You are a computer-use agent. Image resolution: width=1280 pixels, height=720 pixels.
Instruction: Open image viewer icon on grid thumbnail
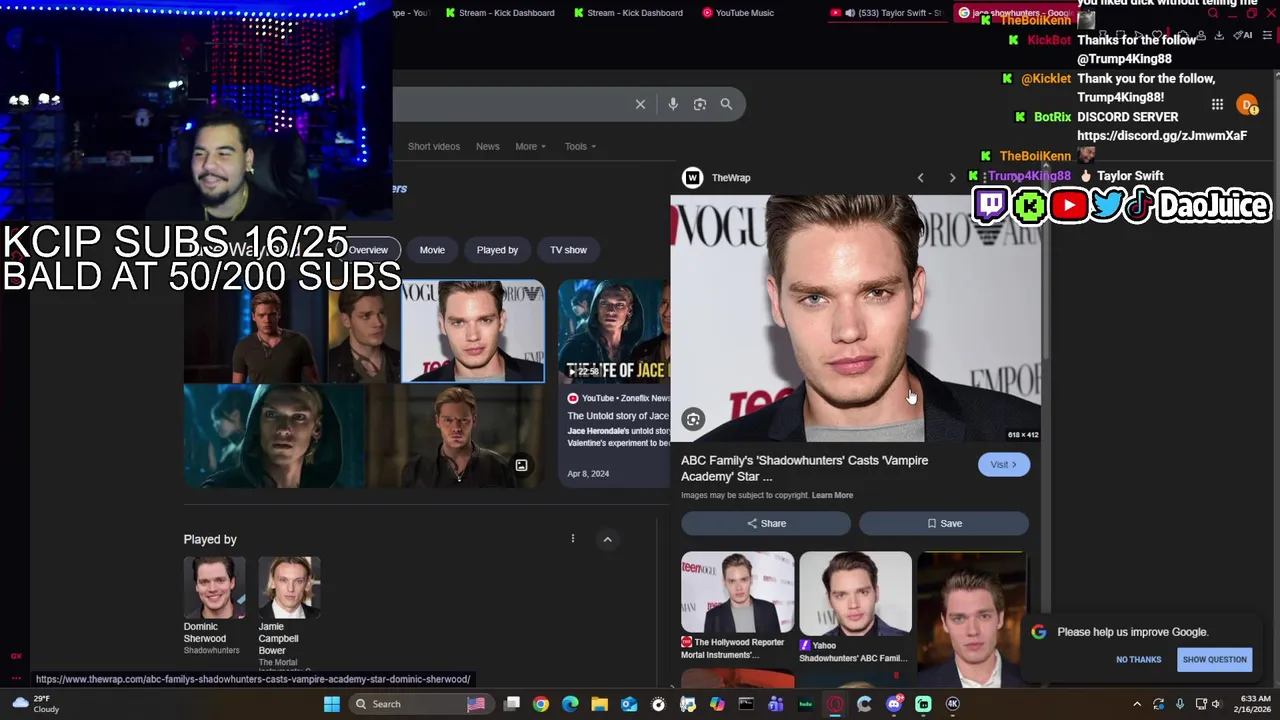[x=521, y=465]
